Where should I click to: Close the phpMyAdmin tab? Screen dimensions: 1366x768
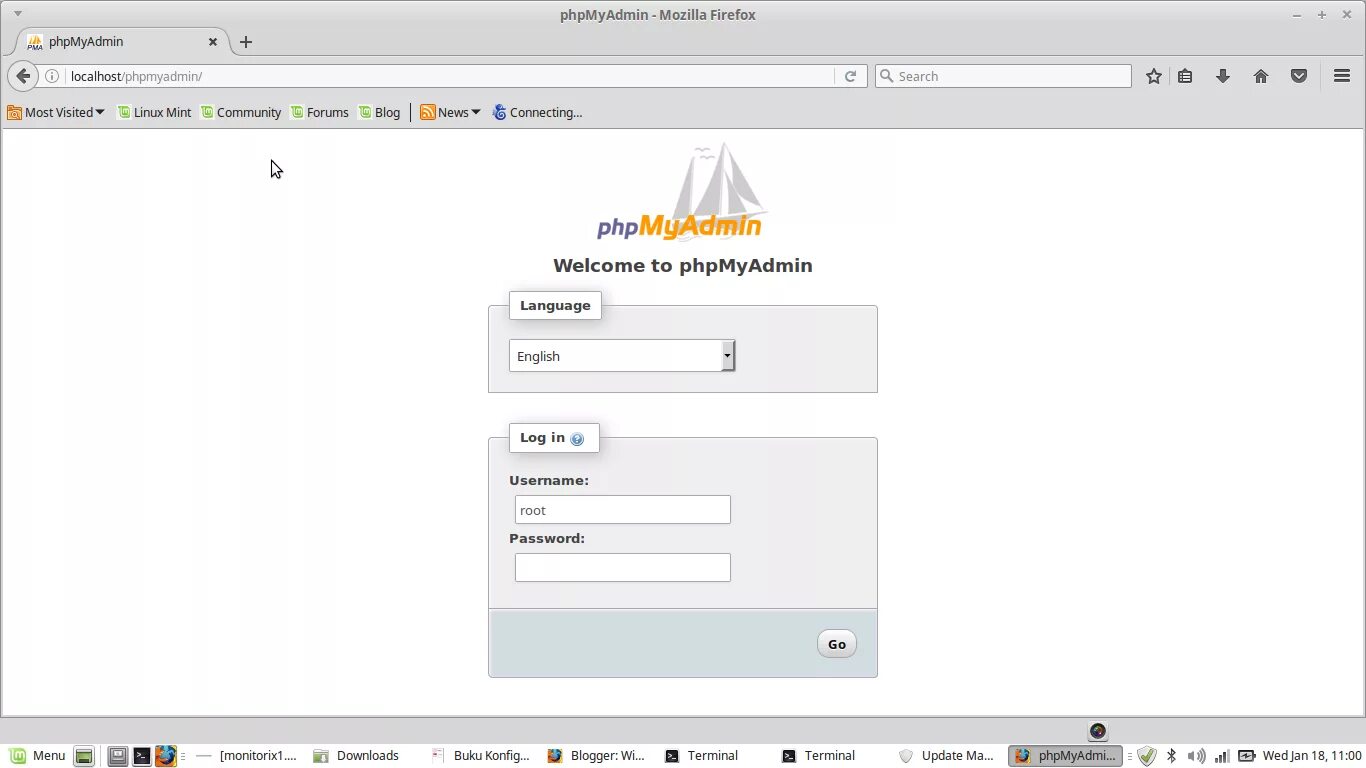(213, 42)
